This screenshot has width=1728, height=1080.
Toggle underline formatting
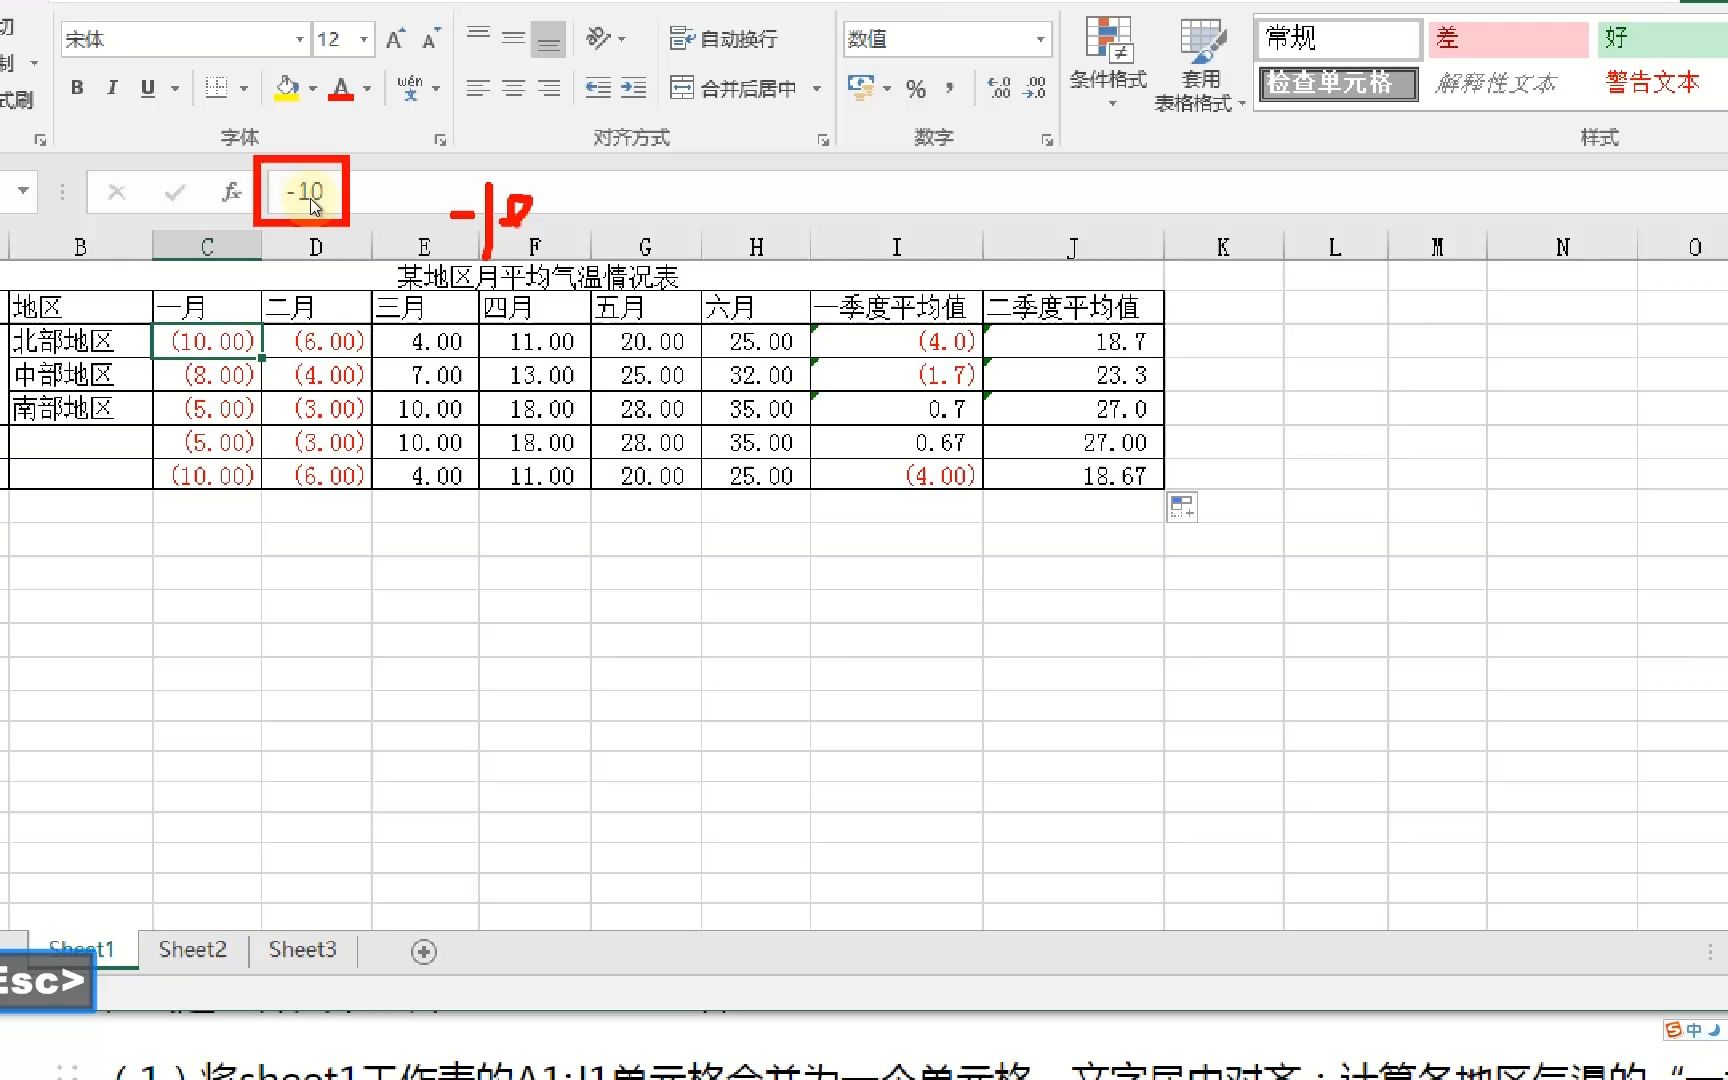(148, 88)
